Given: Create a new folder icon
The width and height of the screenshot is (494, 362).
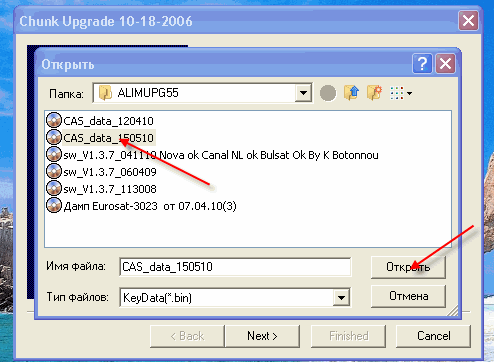Looking at the screenshot, I should click(374, 93).
